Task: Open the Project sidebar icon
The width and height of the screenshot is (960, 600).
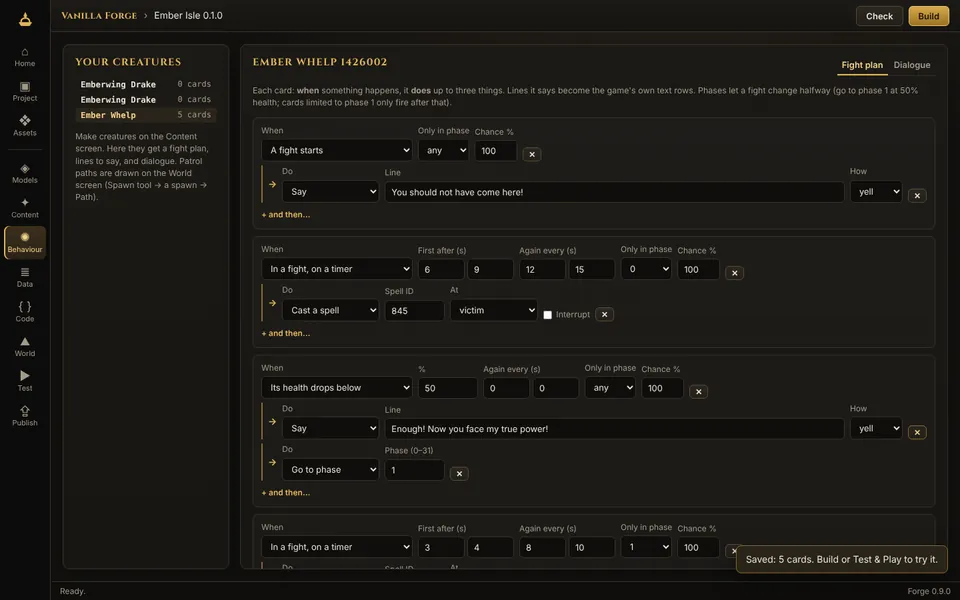Action: [24, 92]
